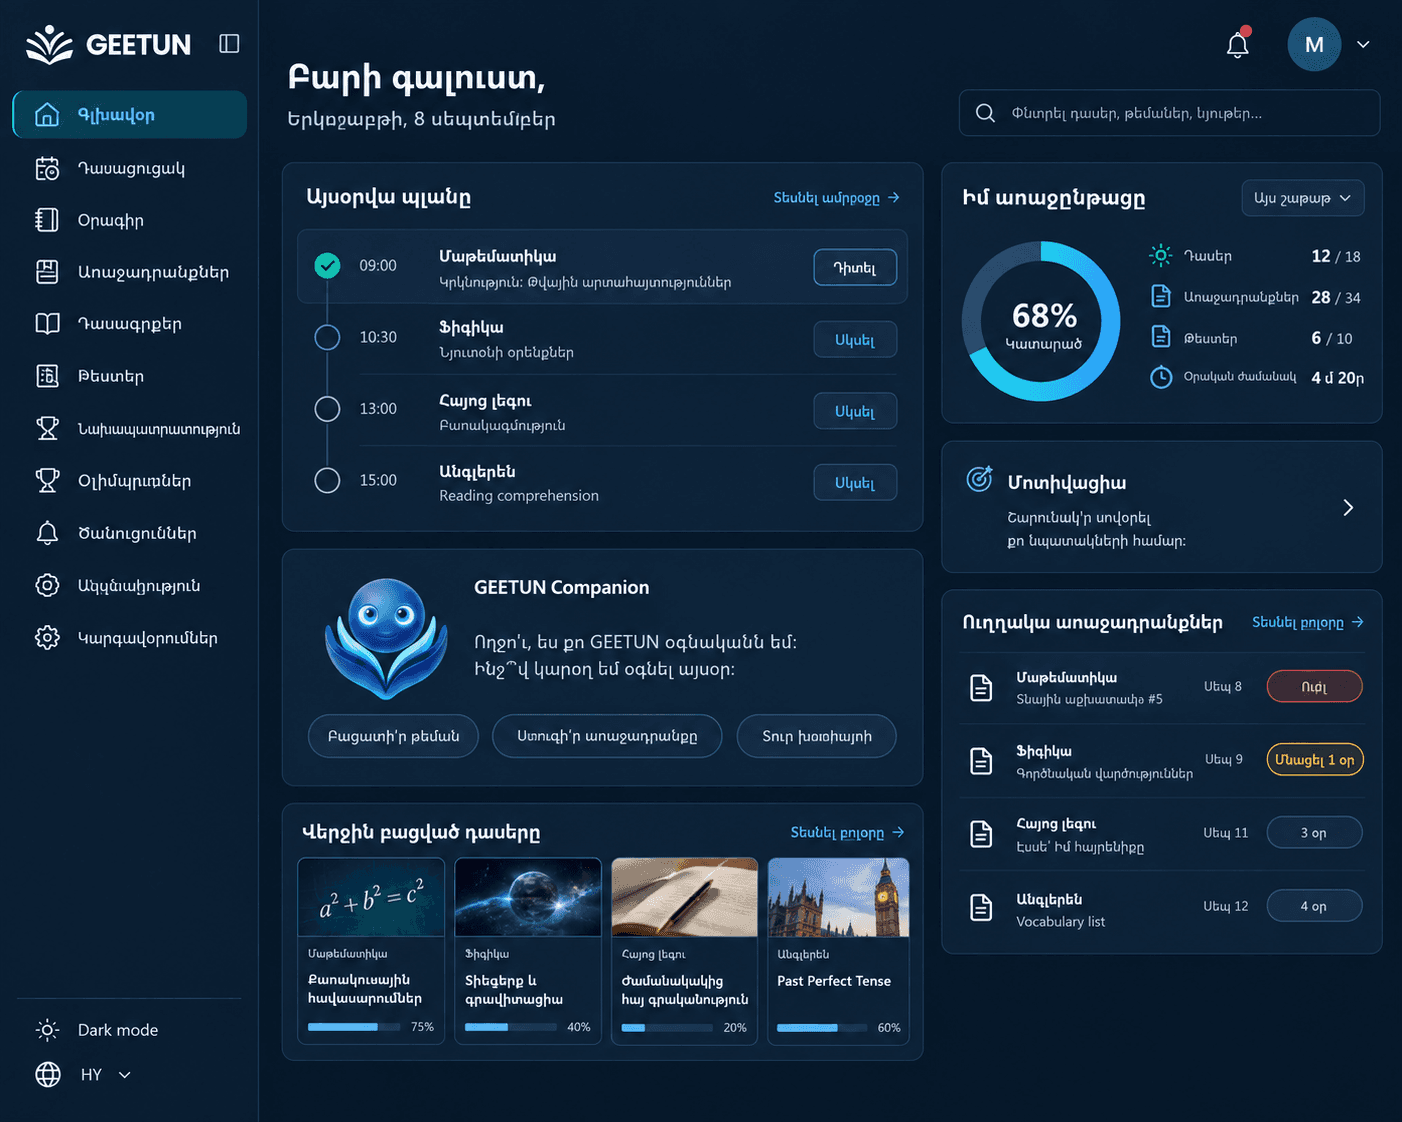Click the sun icon beside Դասեր
This screenshot has height=1122, width=1402.
point(1160,255)
